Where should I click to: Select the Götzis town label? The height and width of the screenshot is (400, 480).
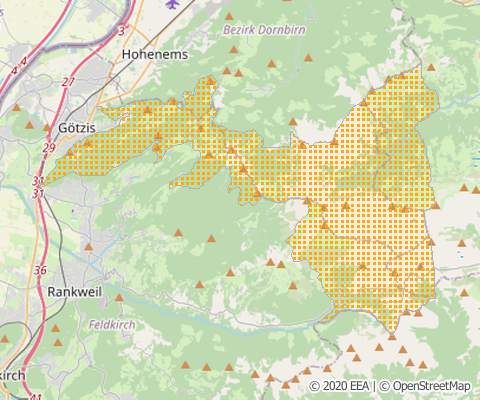point(77,128)
